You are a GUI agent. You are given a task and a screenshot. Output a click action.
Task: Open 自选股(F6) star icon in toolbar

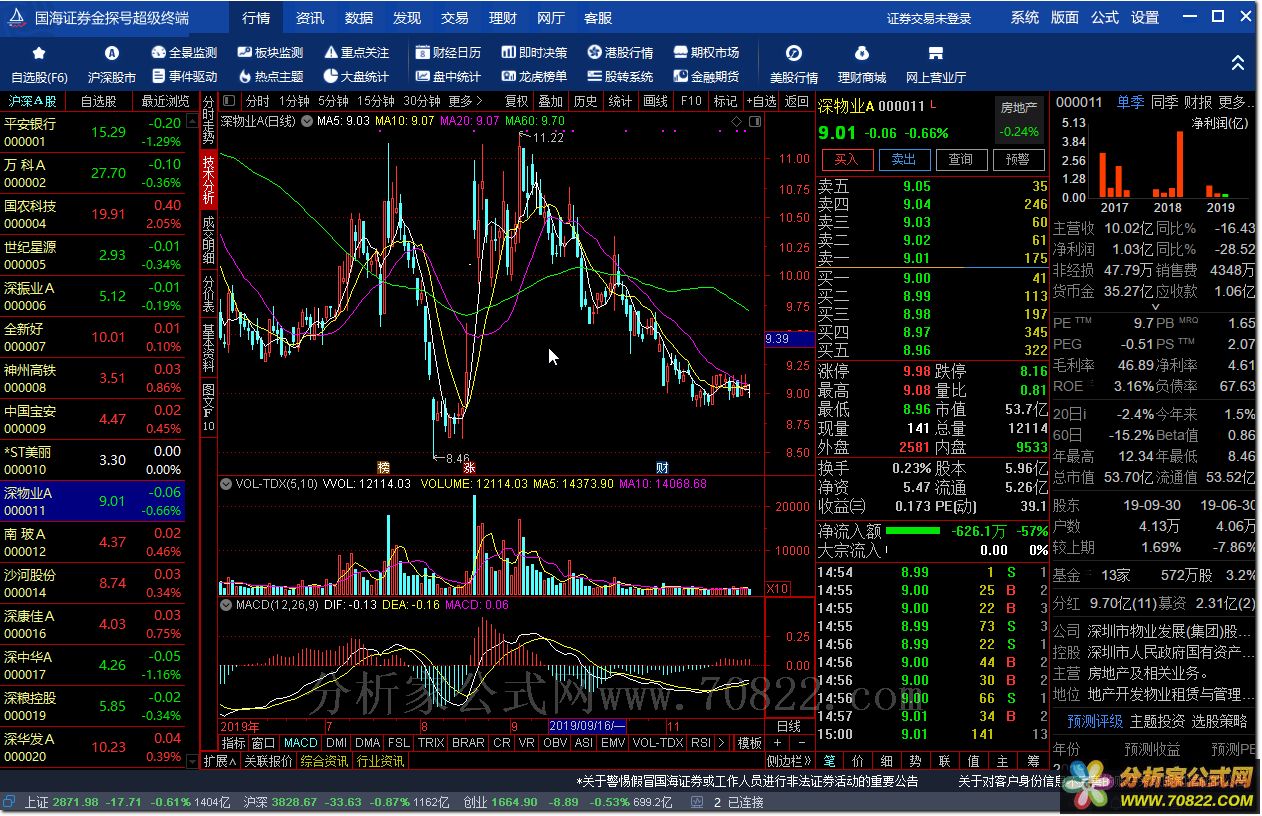[39, 54]
